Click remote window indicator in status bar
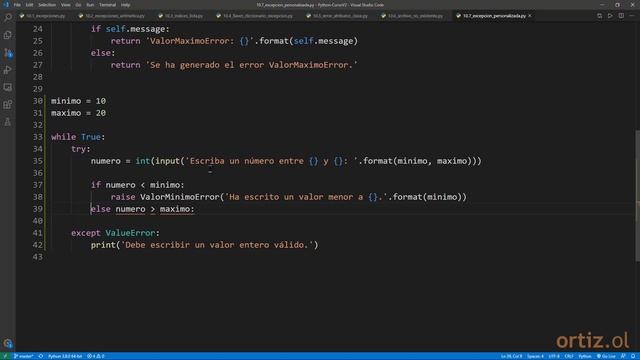This screenshot has width=640, height=360. (5, 356)
